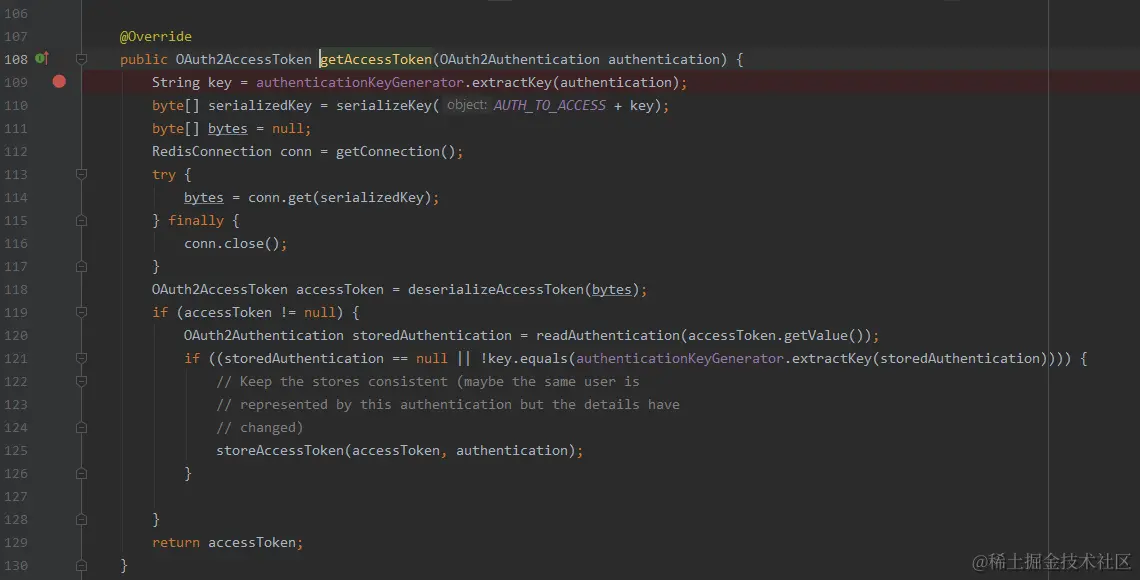Click the getConnection() call
Viewport: 1140px width, 580px height.
[x=396, y=151]
